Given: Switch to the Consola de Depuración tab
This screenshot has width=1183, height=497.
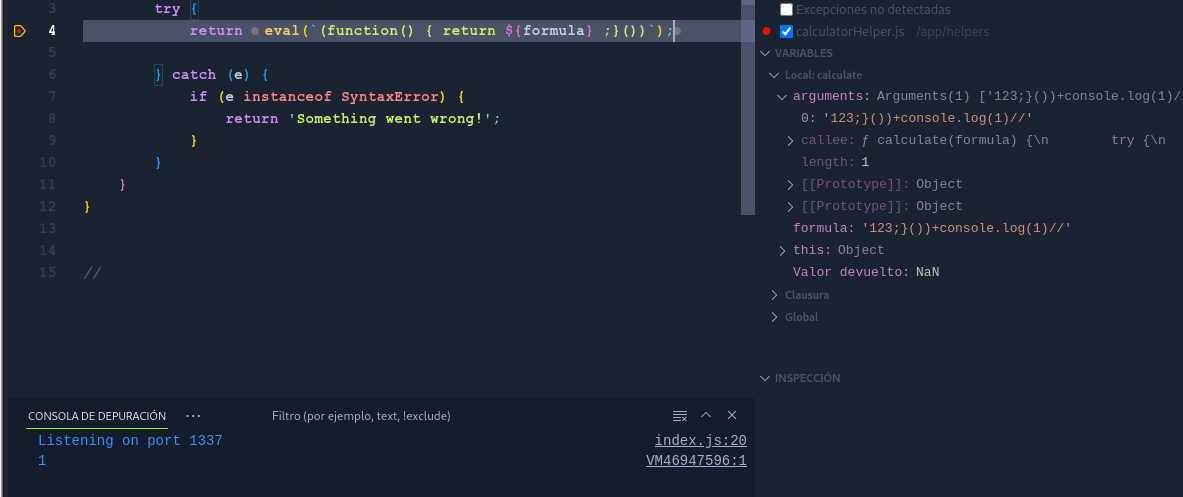Looking at the screenshot, I should pyautogui.click(x=97, y=416).
